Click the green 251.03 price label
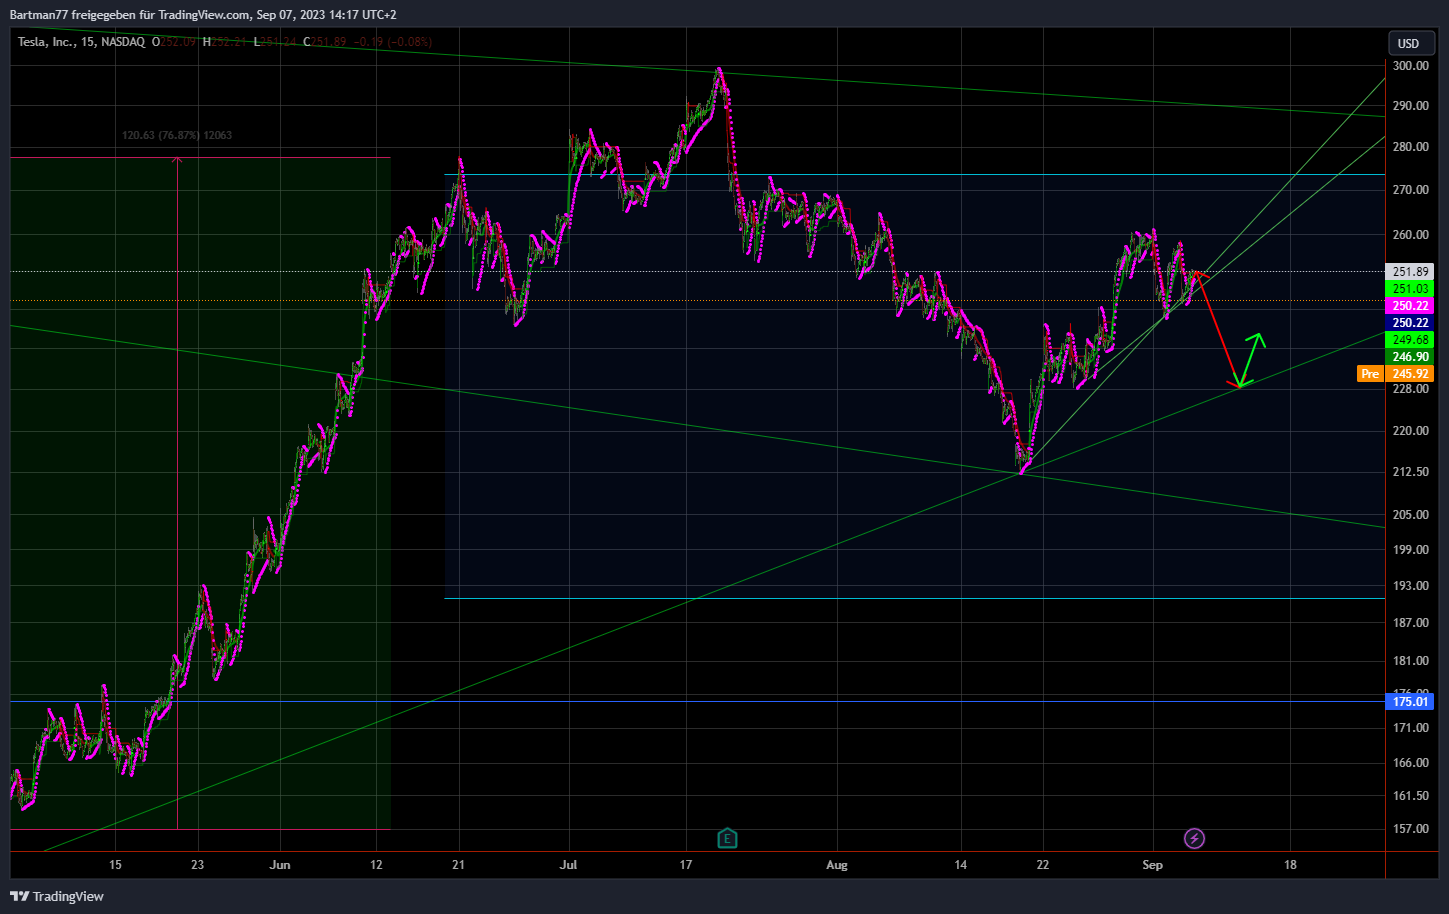This screenshot has height=914, width=1449. pyautogui.click(x=1411, y=289)
